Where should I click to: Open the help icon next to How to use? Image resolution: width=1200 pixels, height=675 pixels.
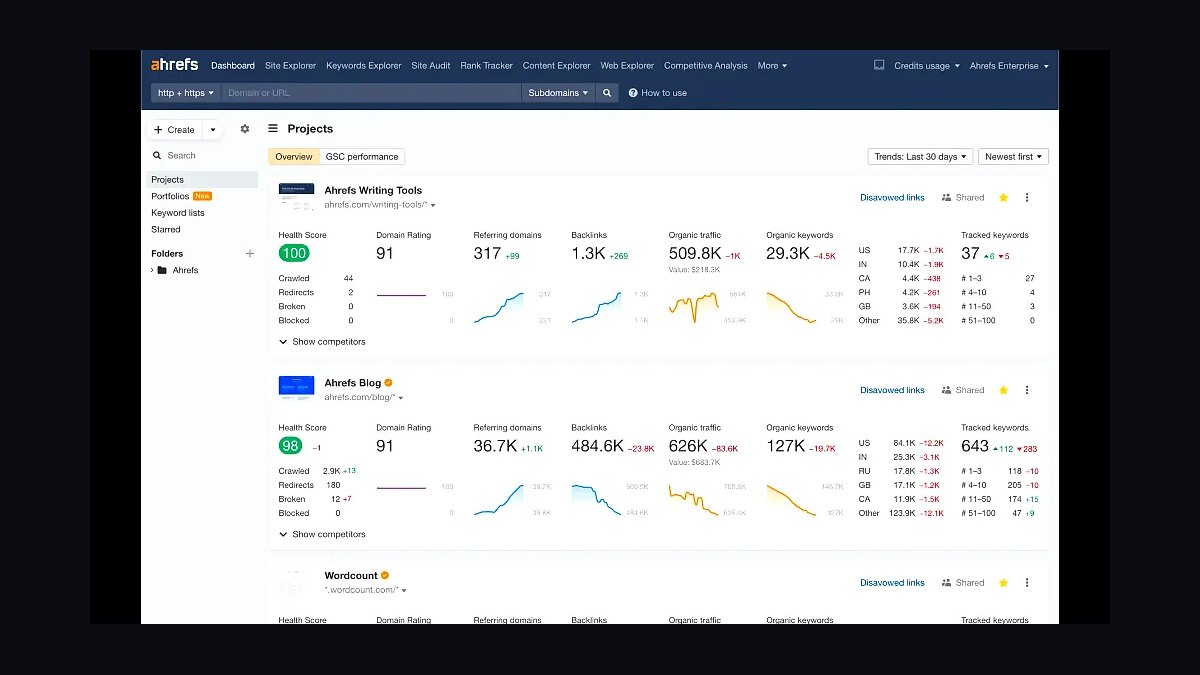pos(633,93)
